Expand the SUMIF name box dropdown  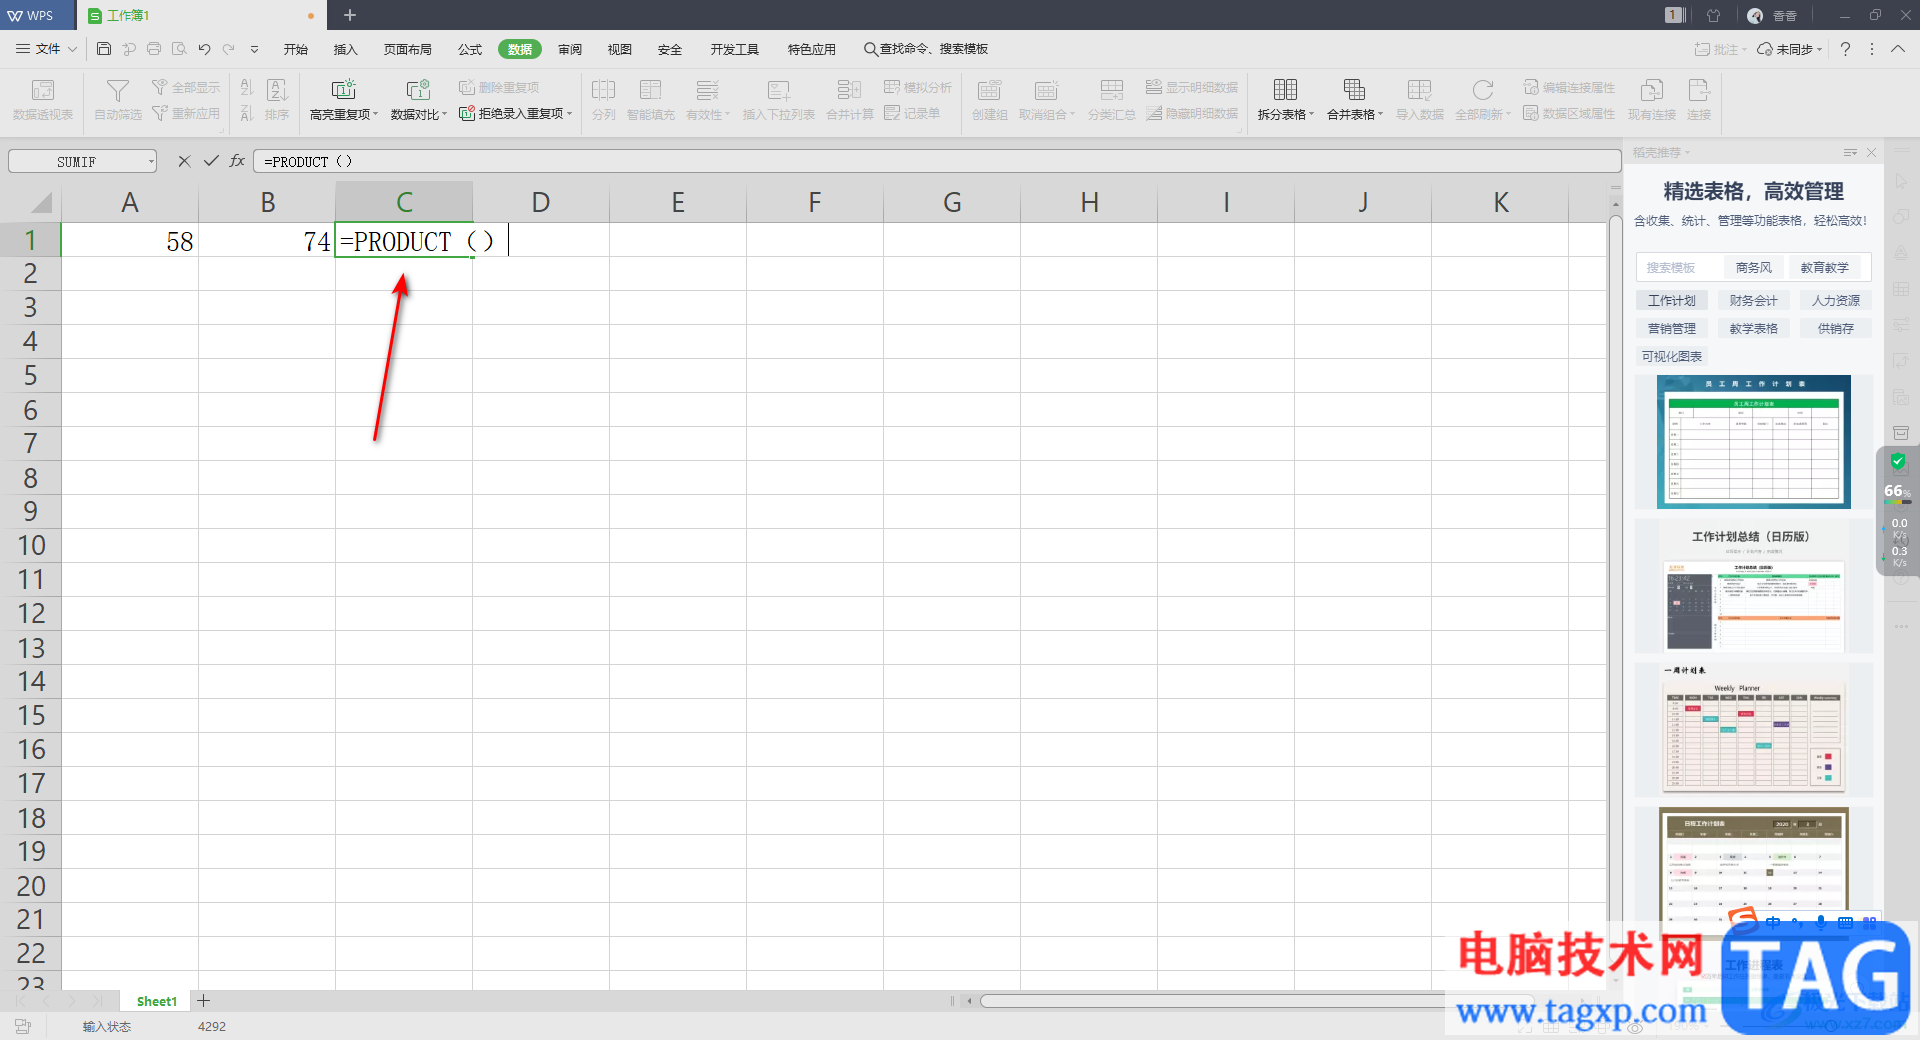pyautogui.click(x=151, y=162)
